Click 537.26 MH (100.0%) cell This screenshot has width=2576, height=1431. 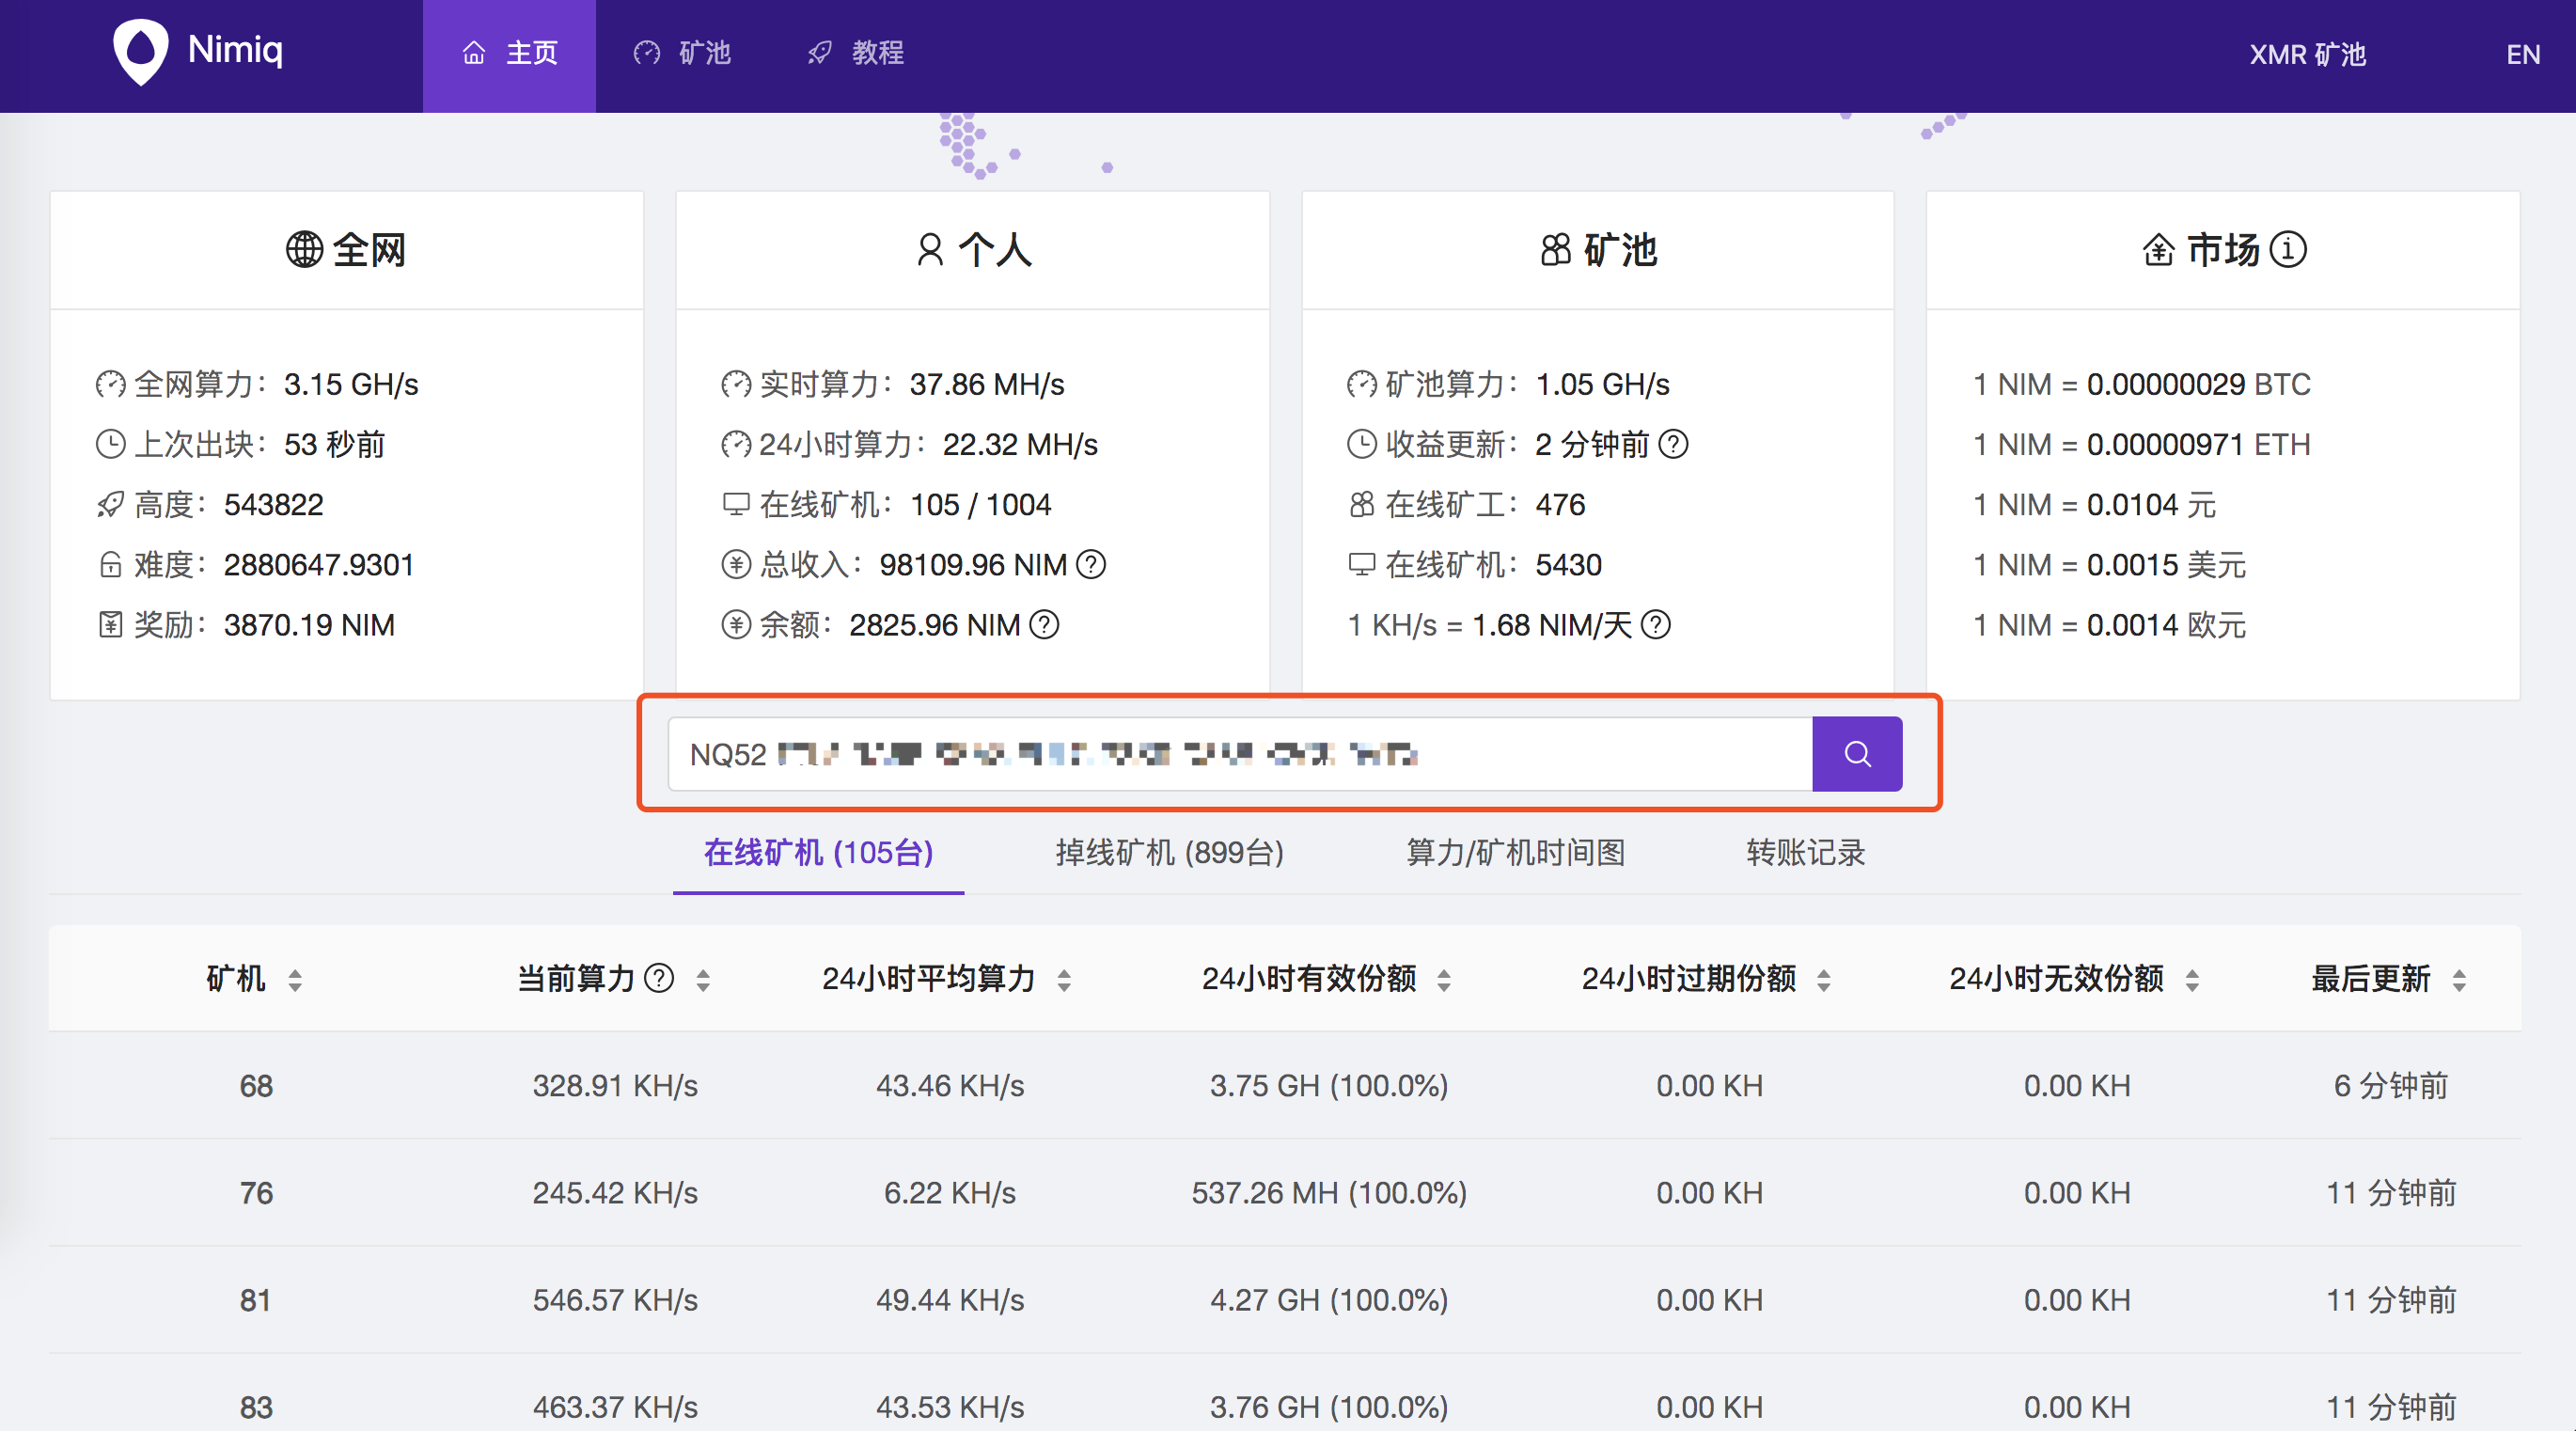coord(1329,1193)
